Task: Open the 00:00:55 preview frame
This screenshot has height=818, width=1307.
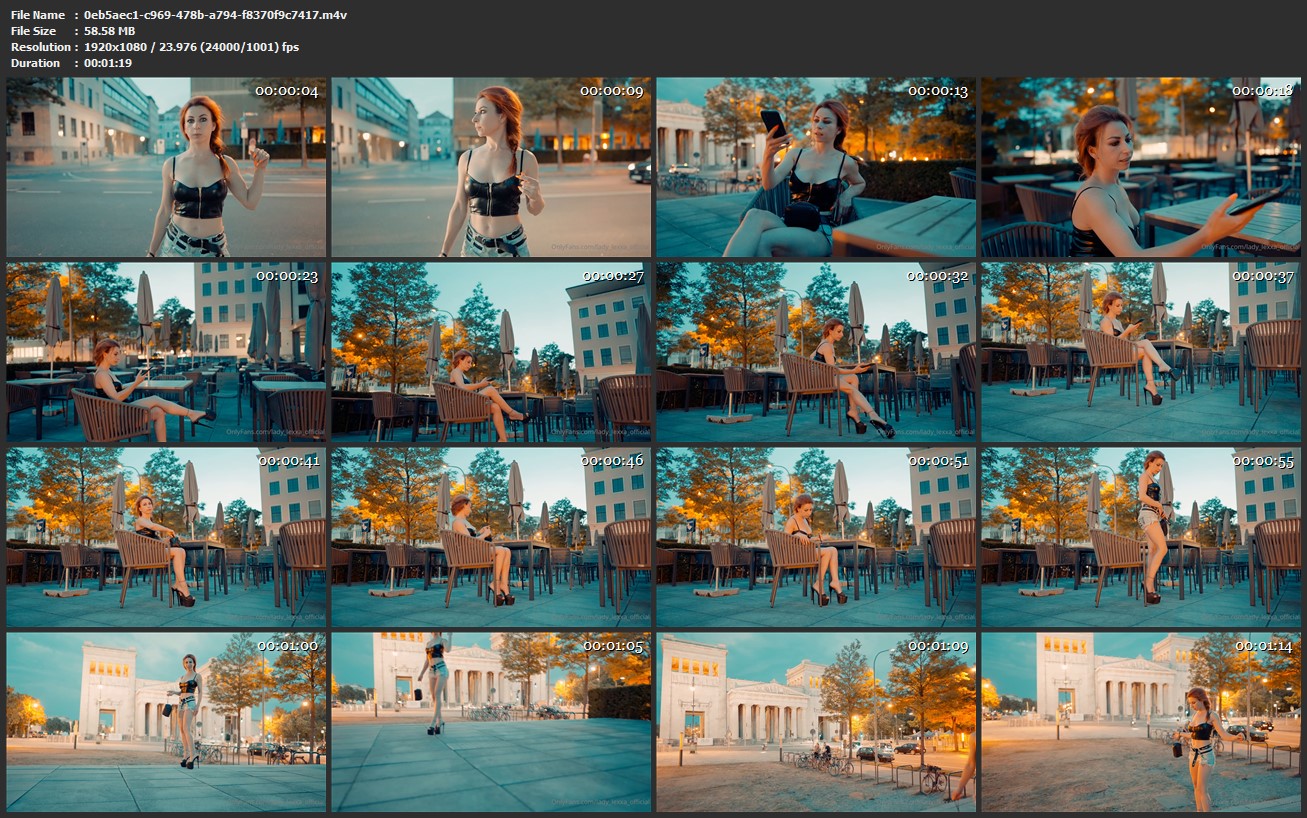Action: point(1141,537)
